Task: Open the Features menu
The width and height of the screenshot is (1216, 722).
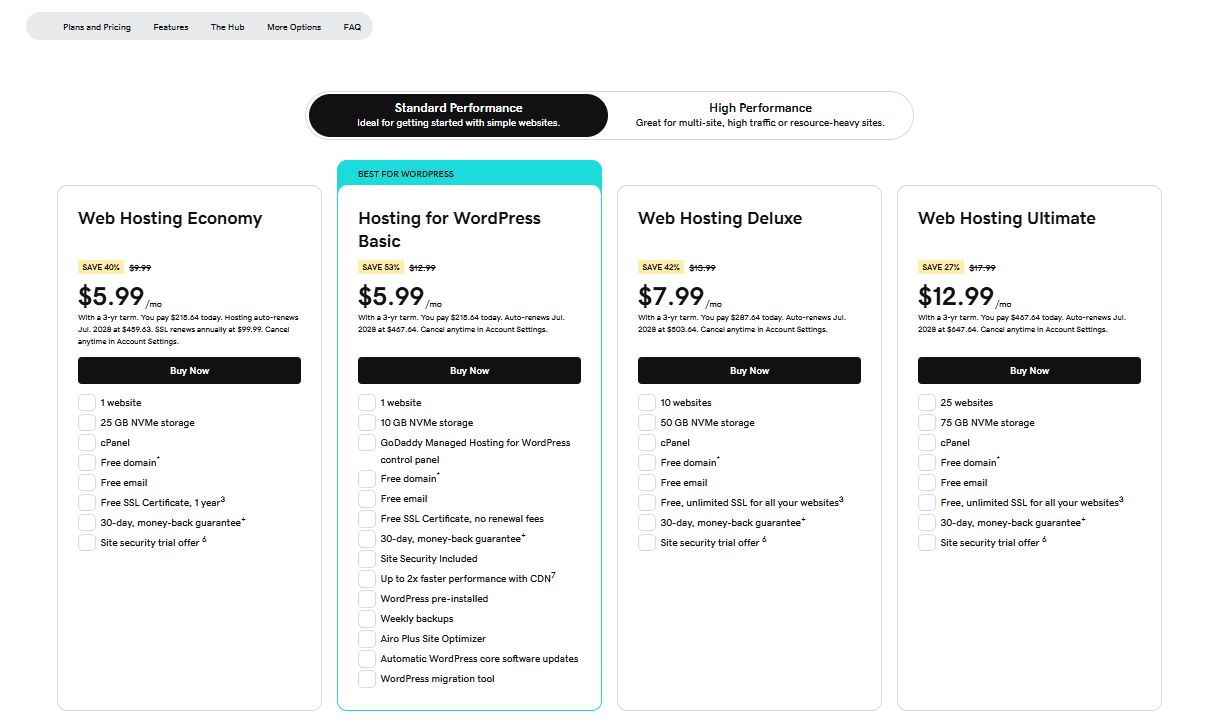Action: pos(170,27)
